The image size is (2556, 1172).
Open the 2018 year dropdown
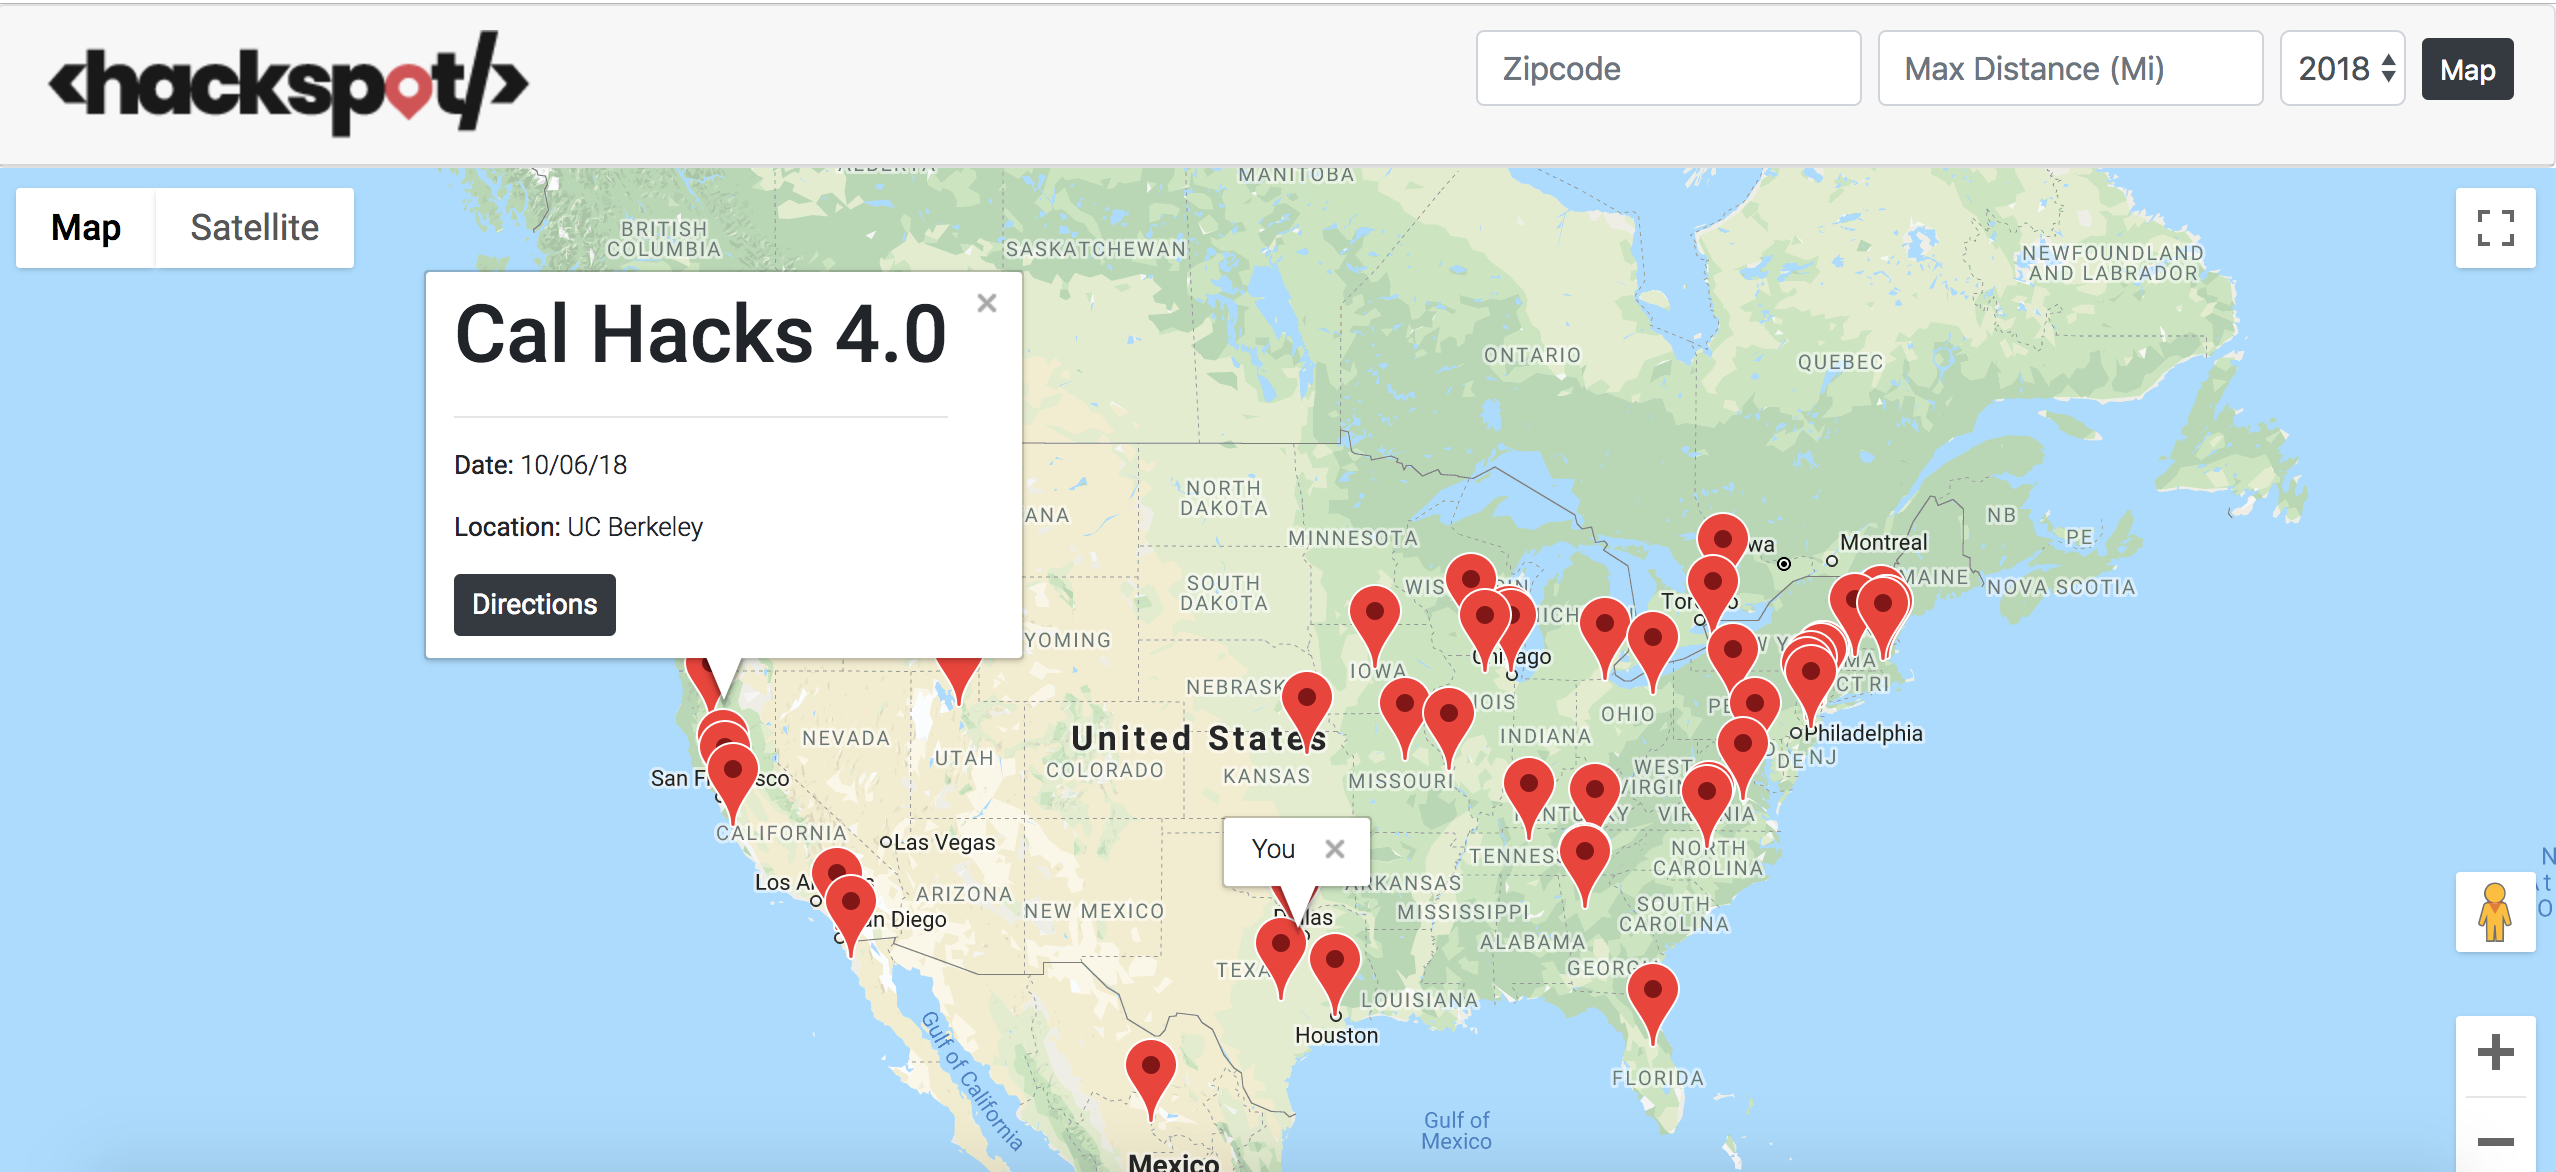pos(2342,69)
